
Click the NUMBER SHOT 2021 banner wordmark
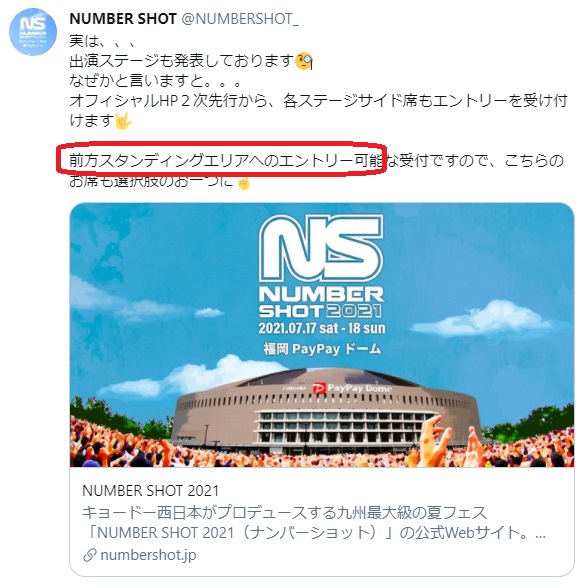(x=321, y=302)
